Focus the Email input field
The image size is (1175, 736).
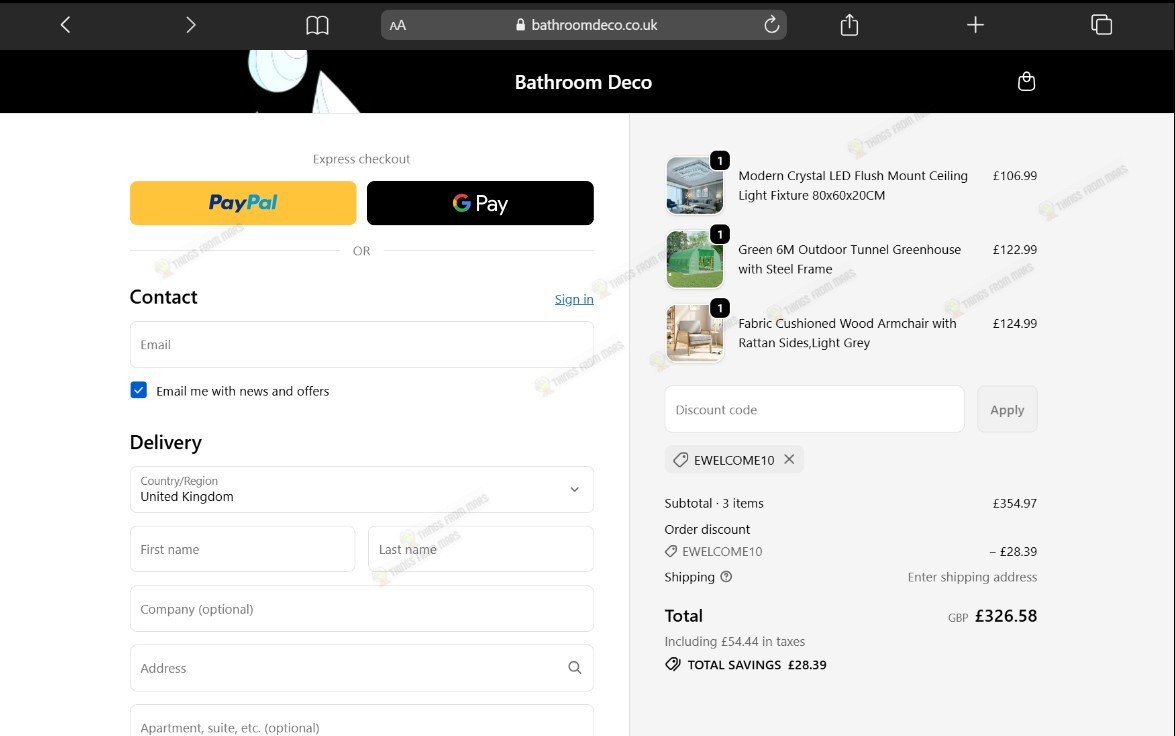[362, 345]
